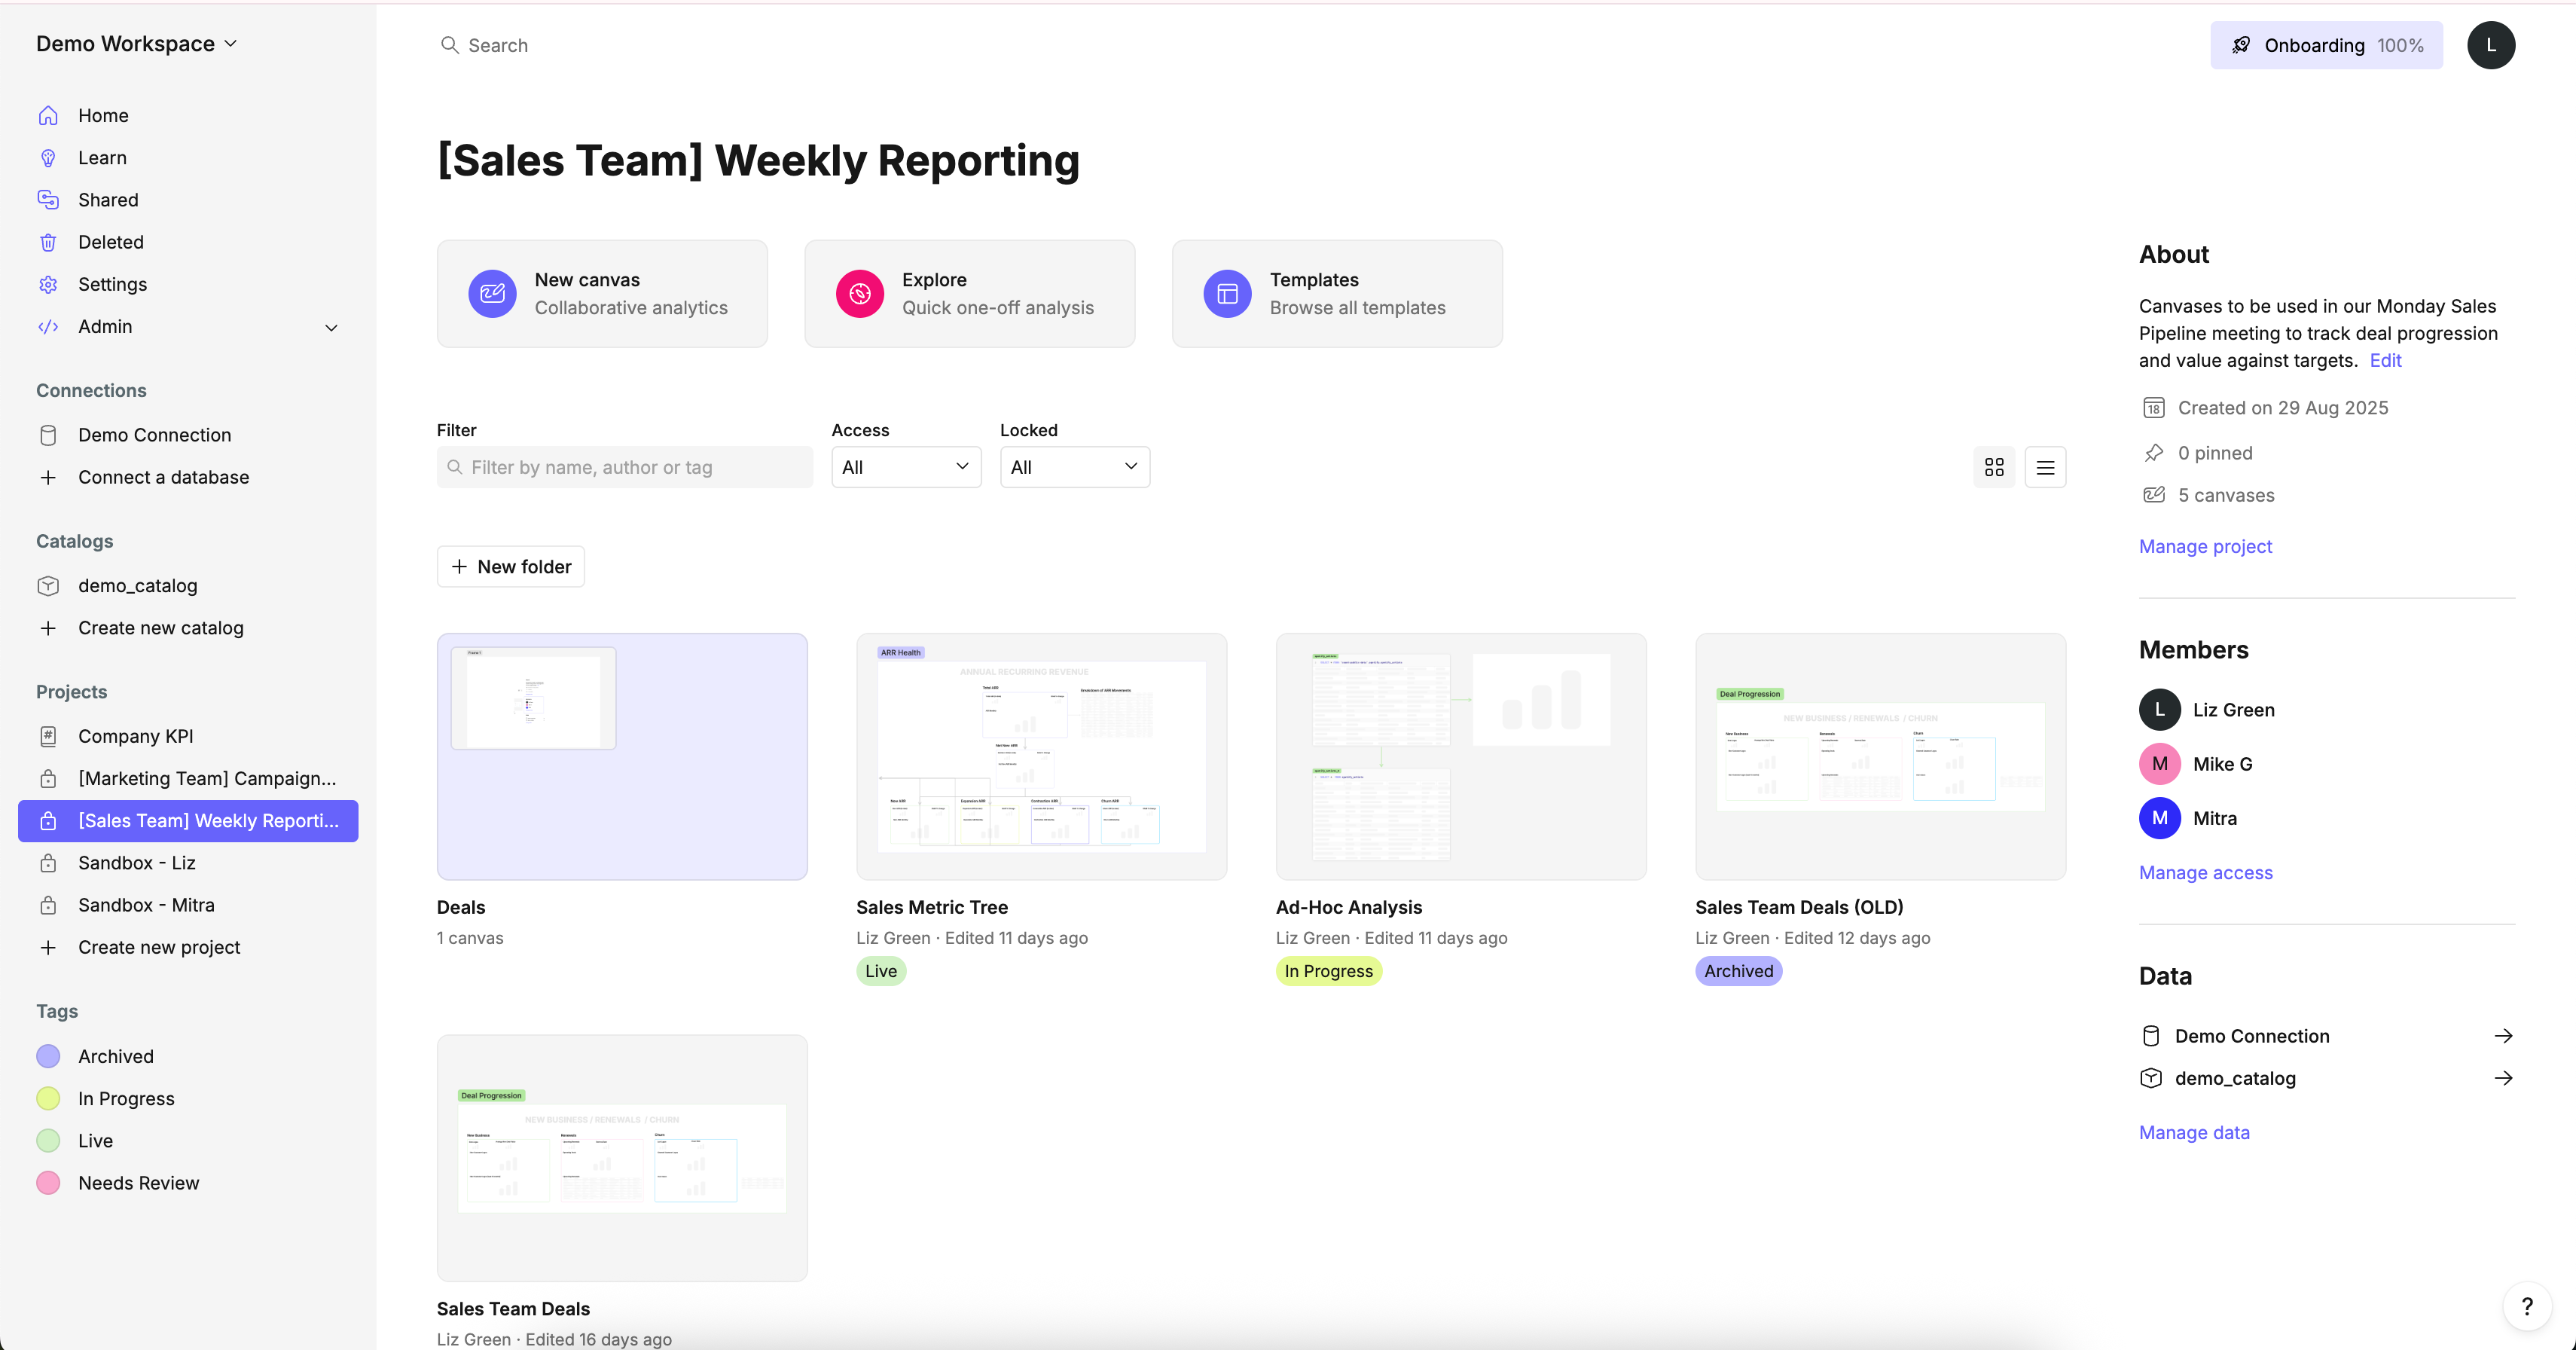Click the Onboarding rocket icon
Screen dimensions: 2576x1350
pyautogui.click(x=2241, y=45)
